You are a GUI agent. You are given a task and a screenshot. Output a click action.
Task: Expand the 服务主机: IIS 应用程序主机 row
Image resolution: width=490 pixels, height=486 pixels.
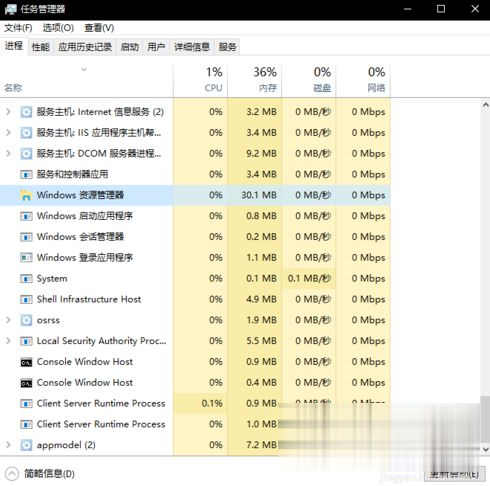pos(8,133)
